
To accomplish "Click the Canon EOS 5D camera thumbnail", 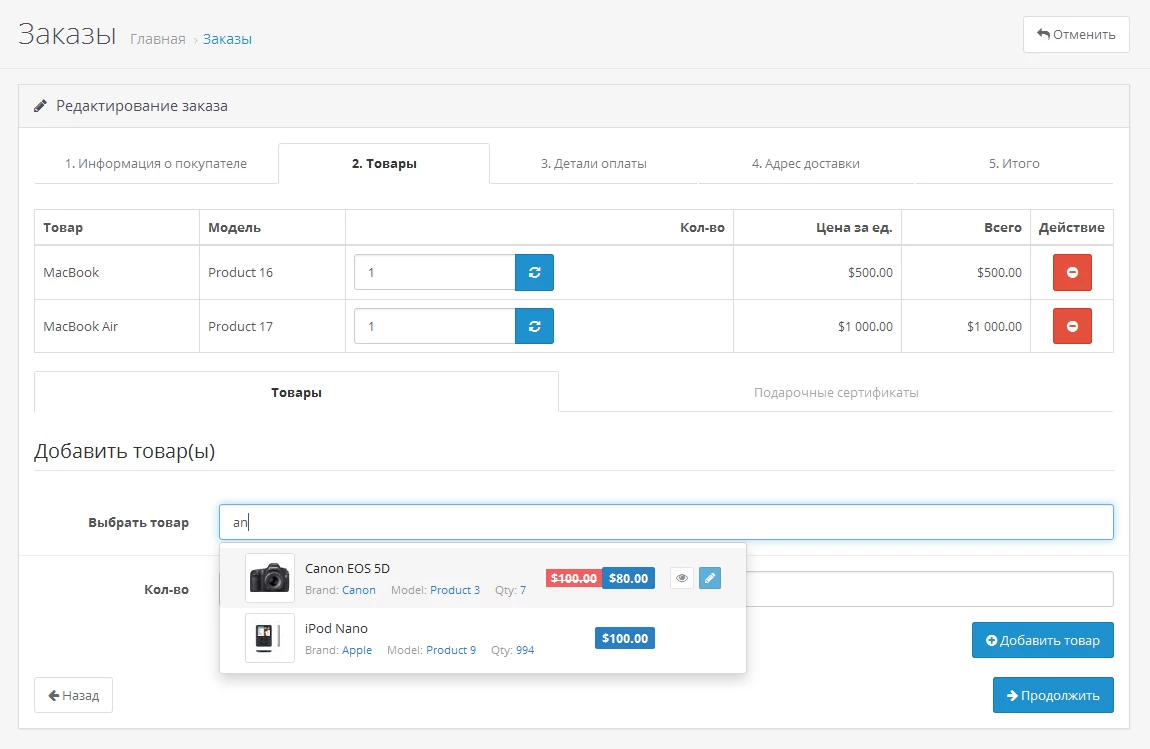I will click(269, 578).
